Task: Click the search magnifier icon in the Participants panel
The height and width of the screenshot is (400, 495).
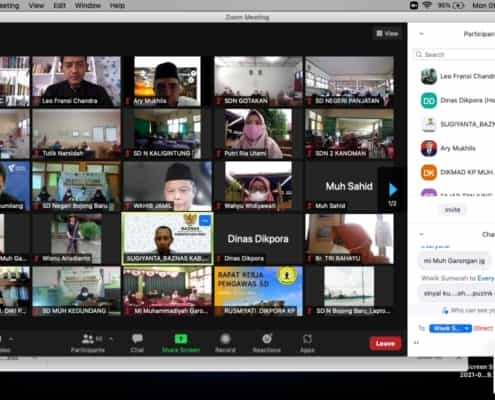Action: point(419,54)
